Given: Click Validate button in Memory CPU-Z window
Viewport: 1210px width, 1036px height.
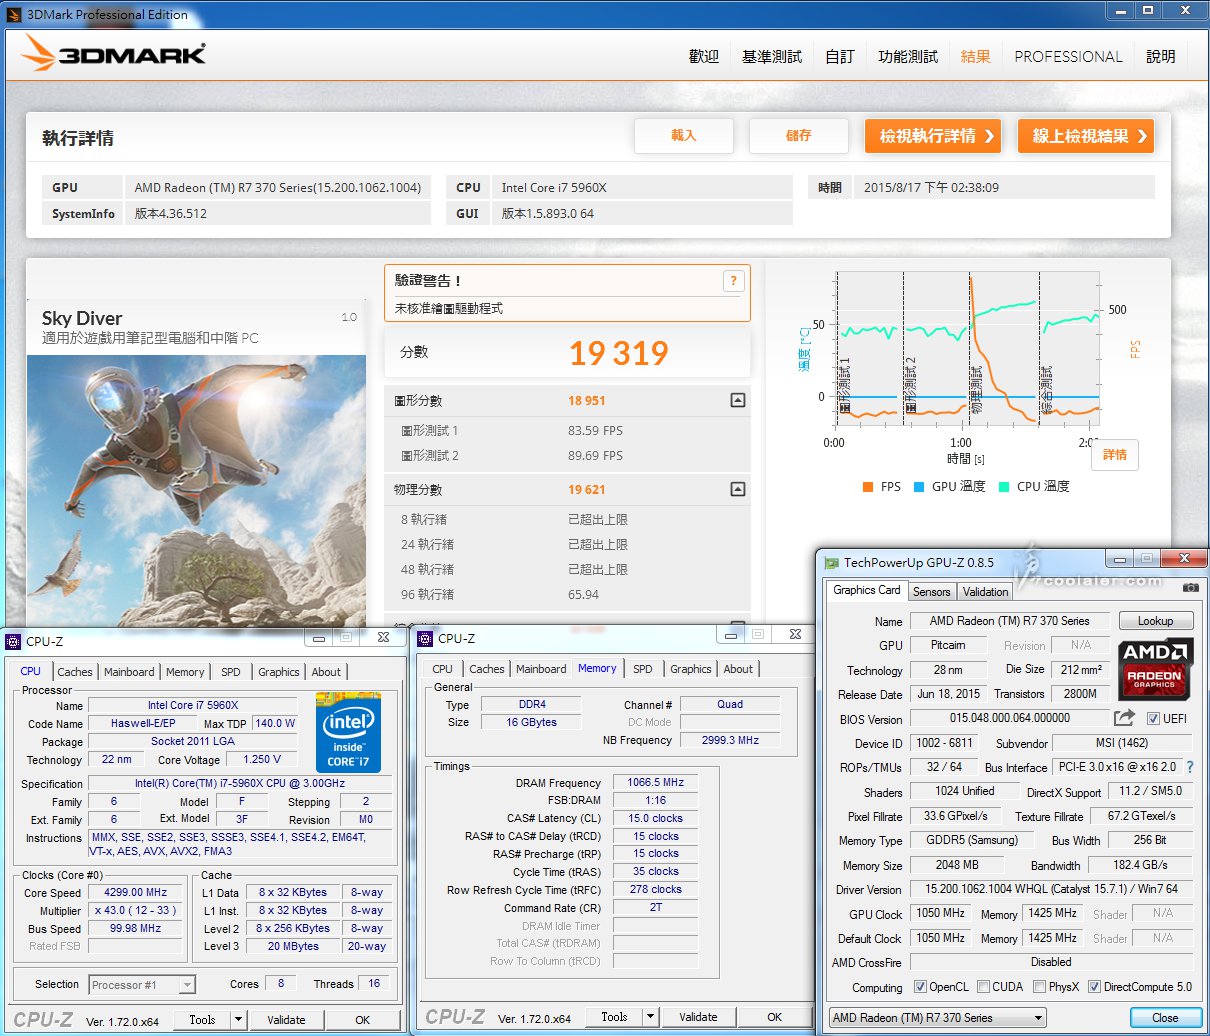Looking at the screenshot, I should tap(698, 1017).
